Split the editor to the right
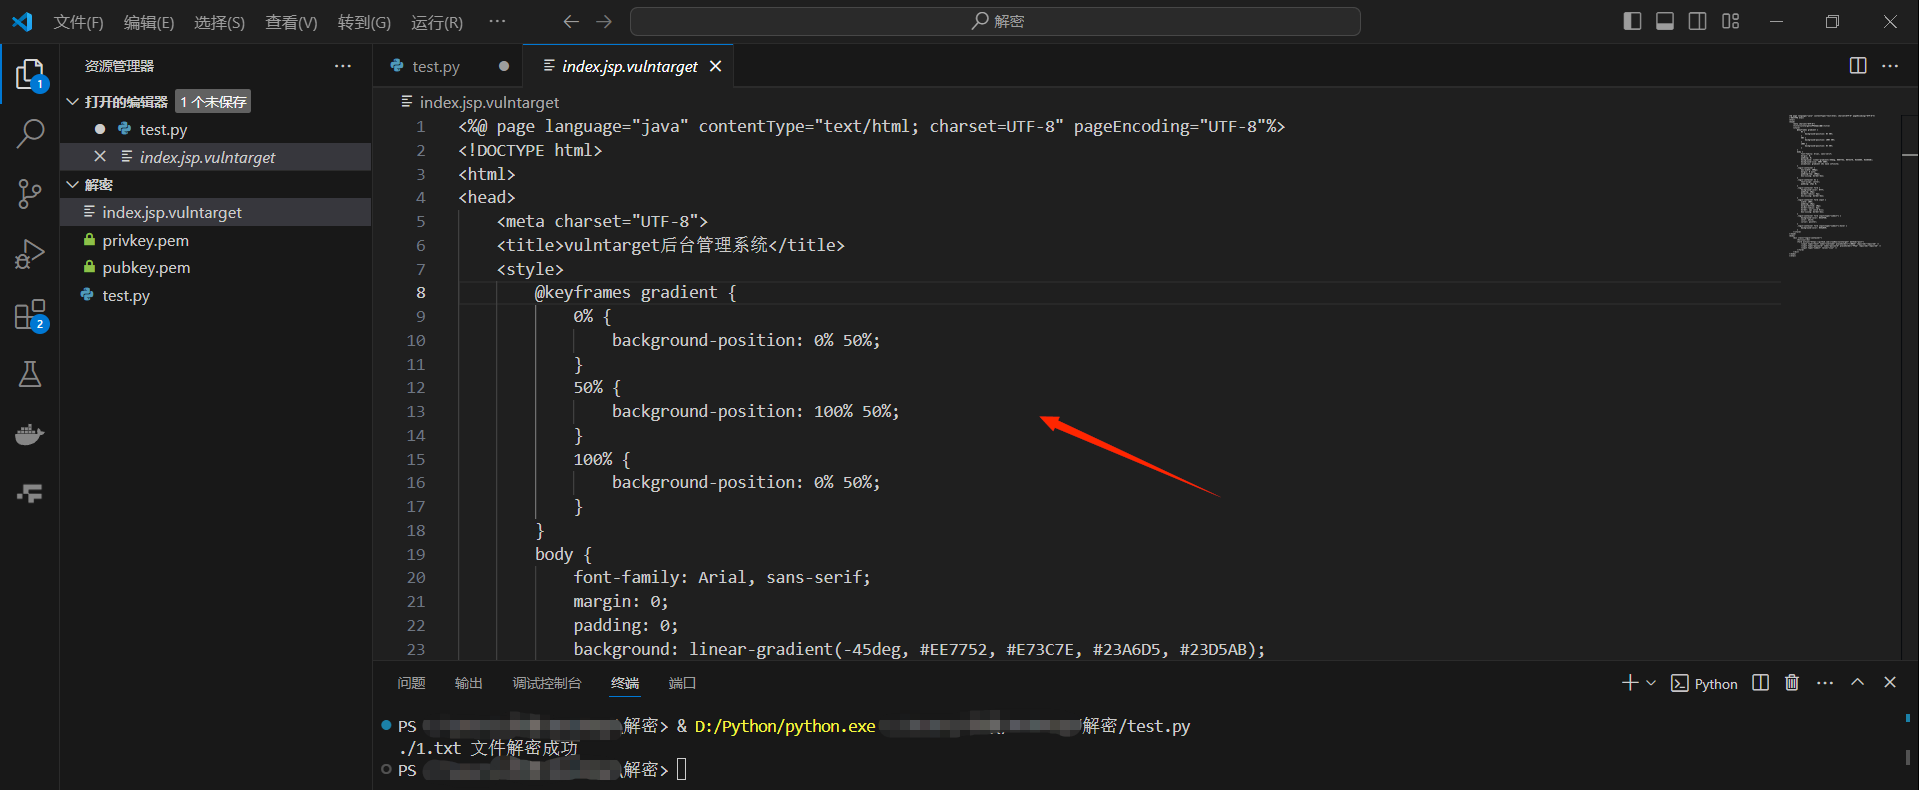Screen dimensions: 1919x790 [1857, 66]
